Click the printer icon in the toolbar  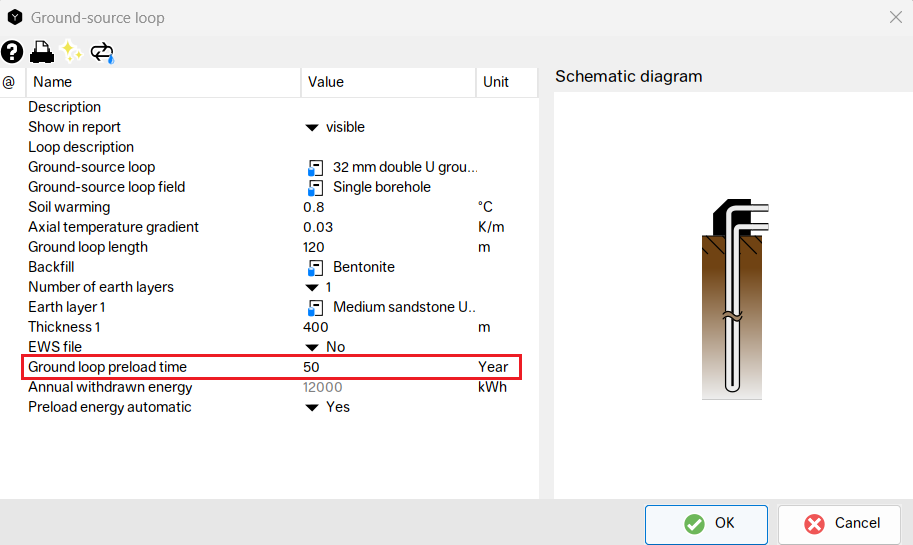point(41,52)
